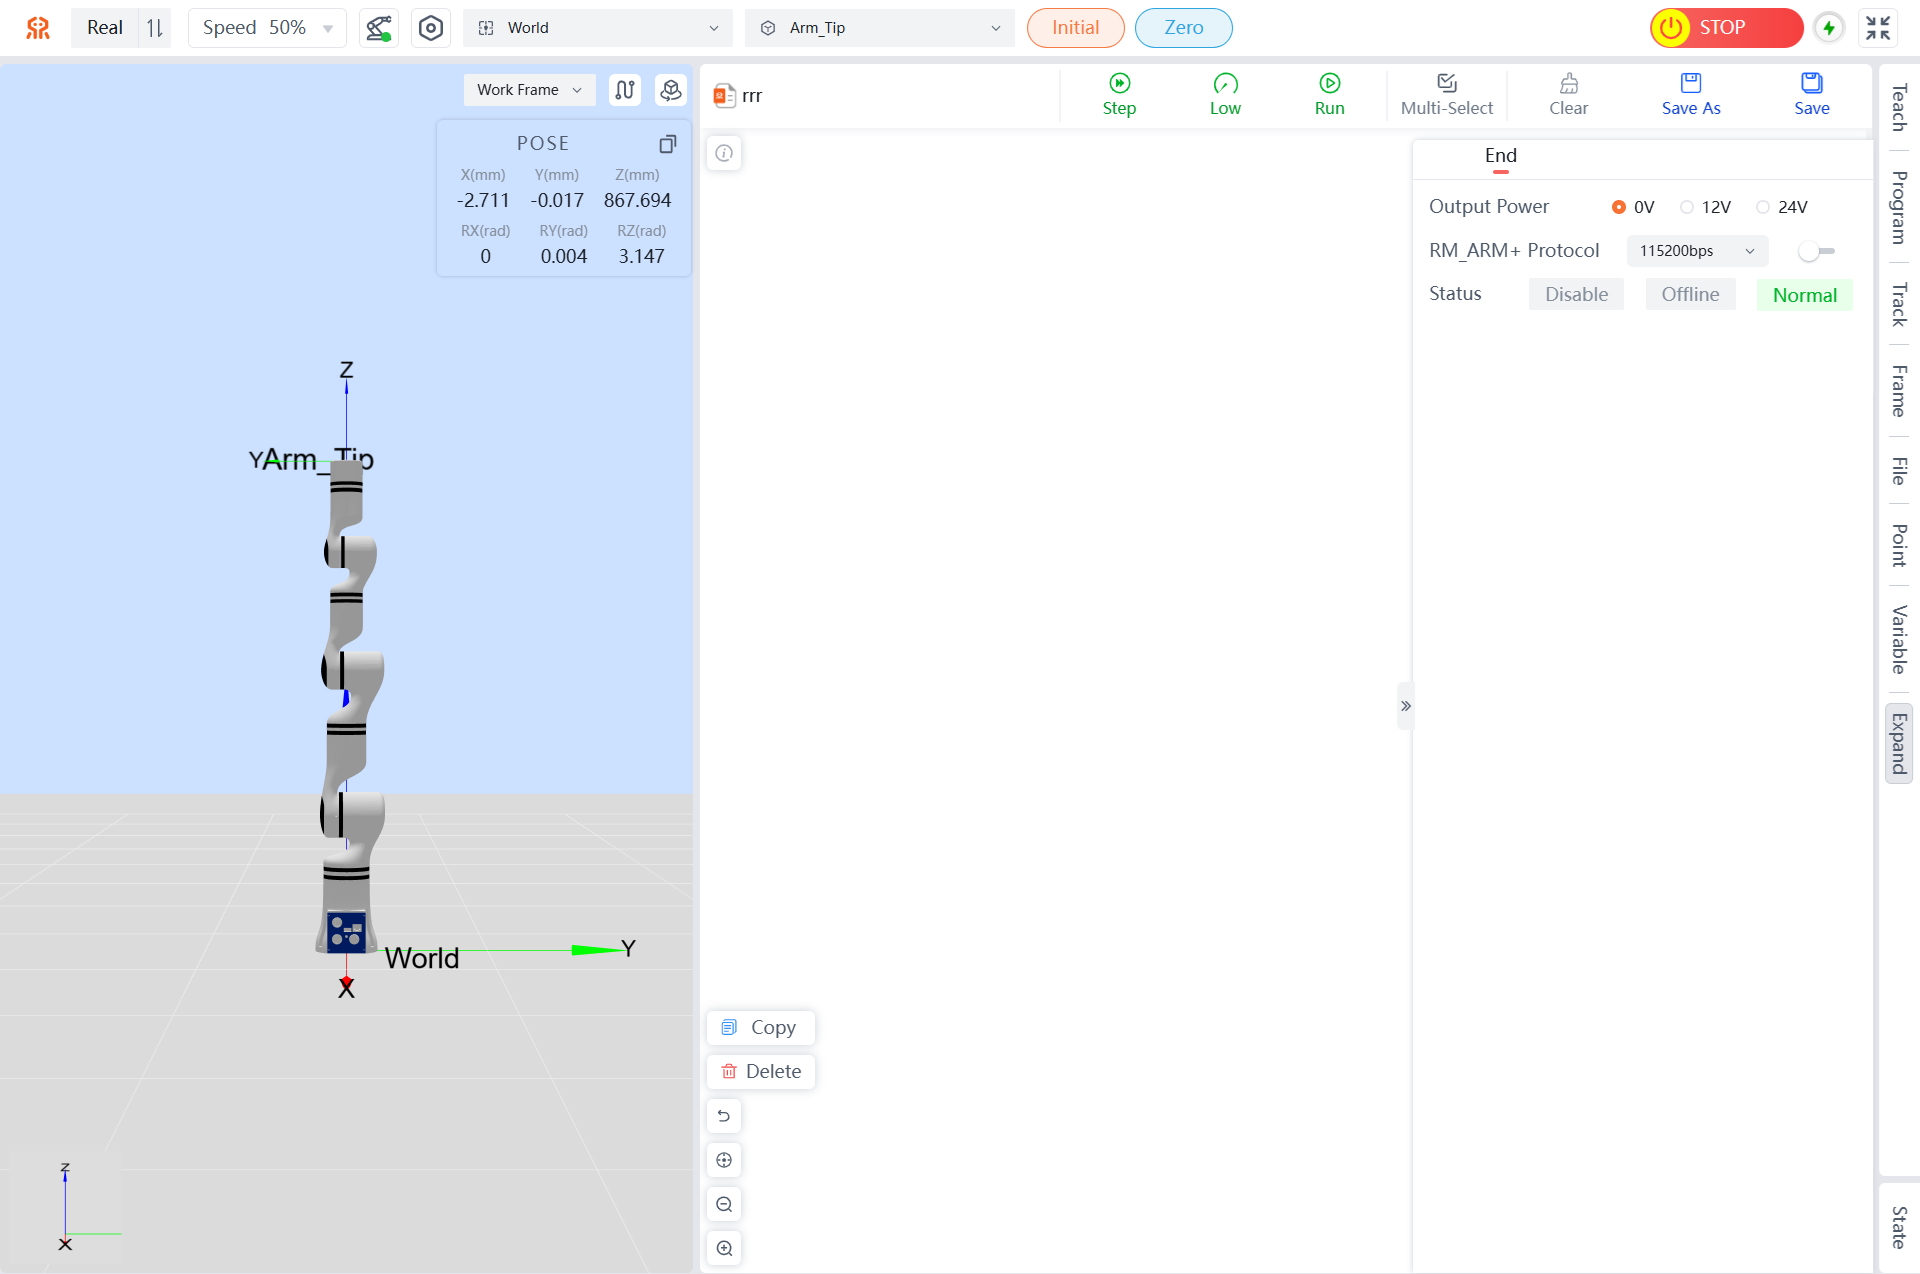The width and height of the screenshot is (1920, 1274).
Task: Click the Normal status button
Action: (1804, 295)
